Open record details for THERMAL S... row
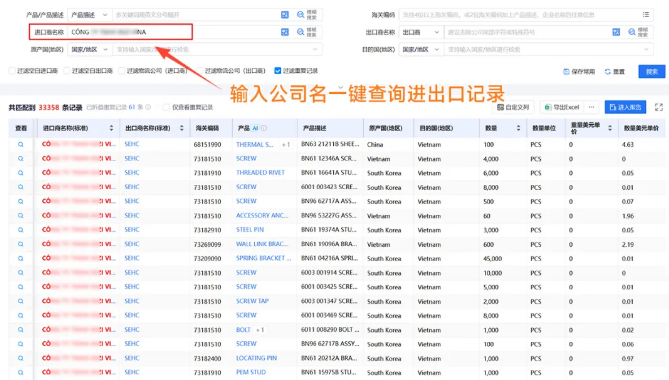Image resolution: width=669 pixels, height=380 pixels. click(x=20, y=145)
